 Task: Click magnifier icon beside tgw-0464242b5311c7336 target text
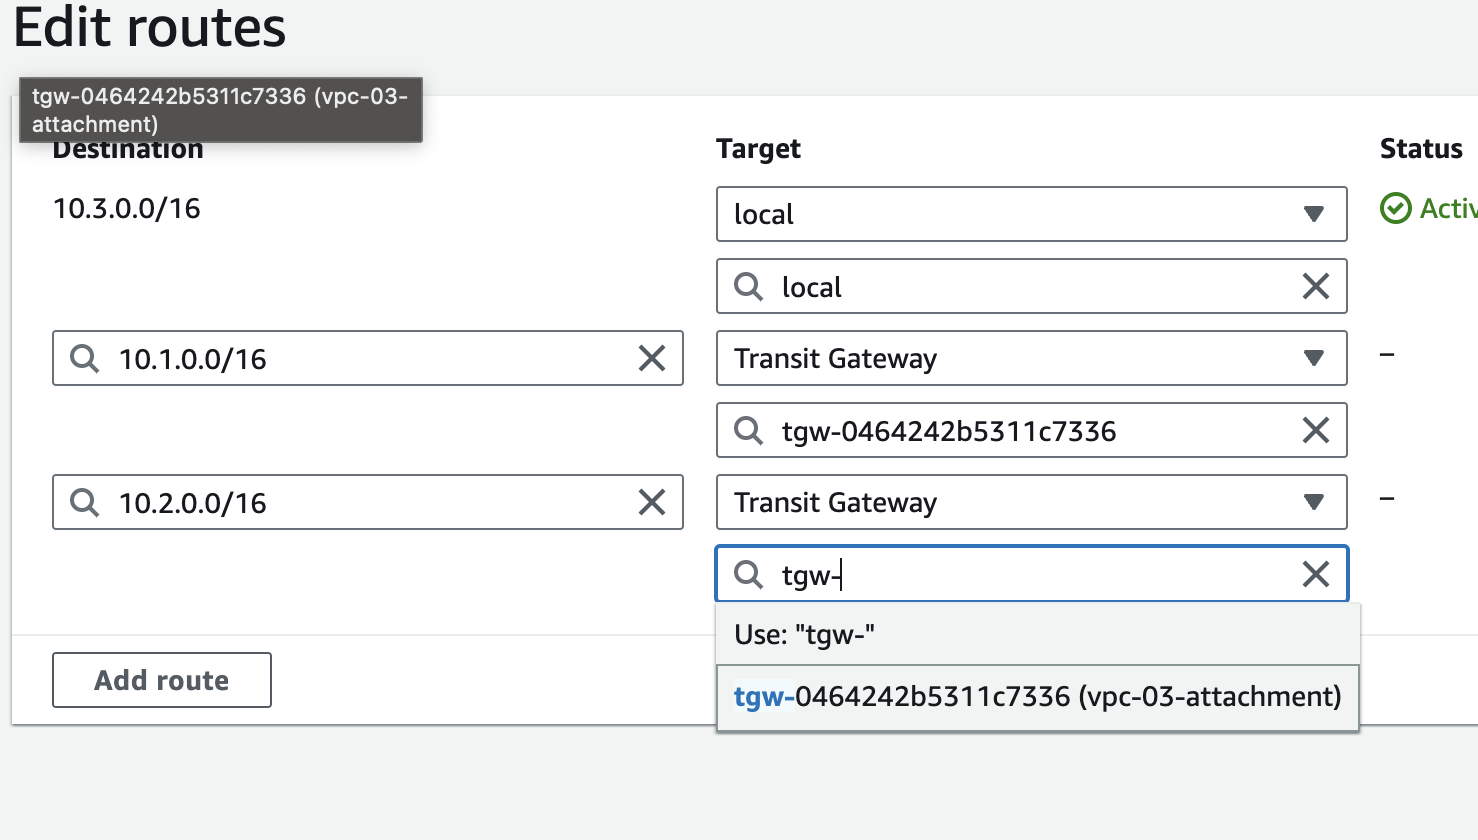(749, 431)
